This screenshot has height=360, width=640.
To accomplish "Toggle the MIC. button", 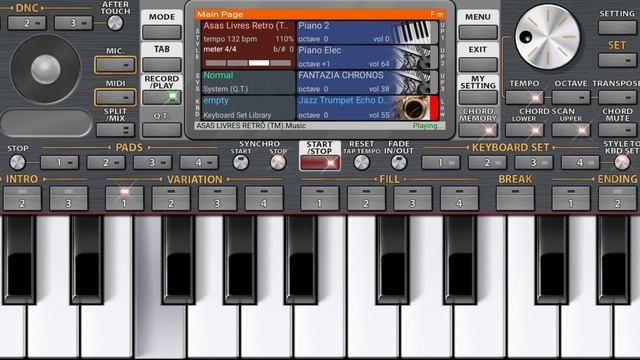I will point(115,64).
